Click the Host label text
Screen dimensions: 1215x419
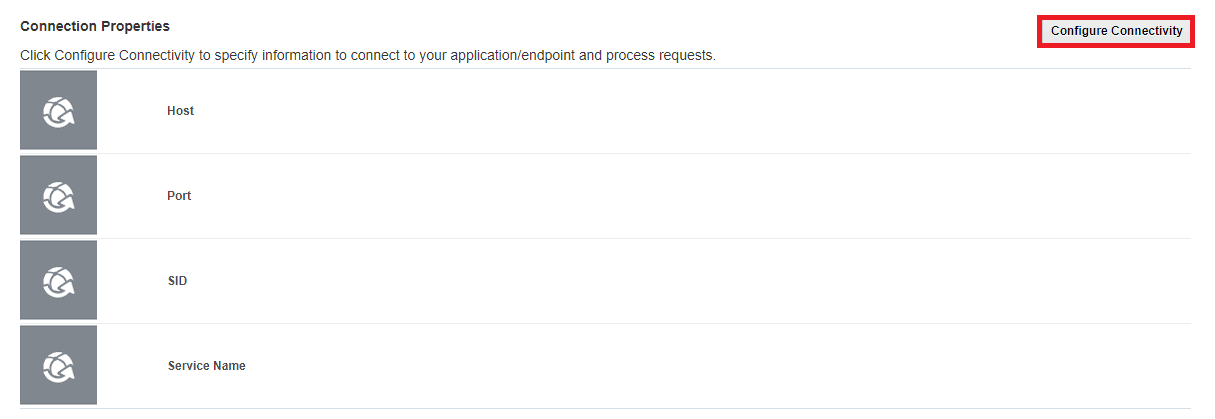coord(180,111)
